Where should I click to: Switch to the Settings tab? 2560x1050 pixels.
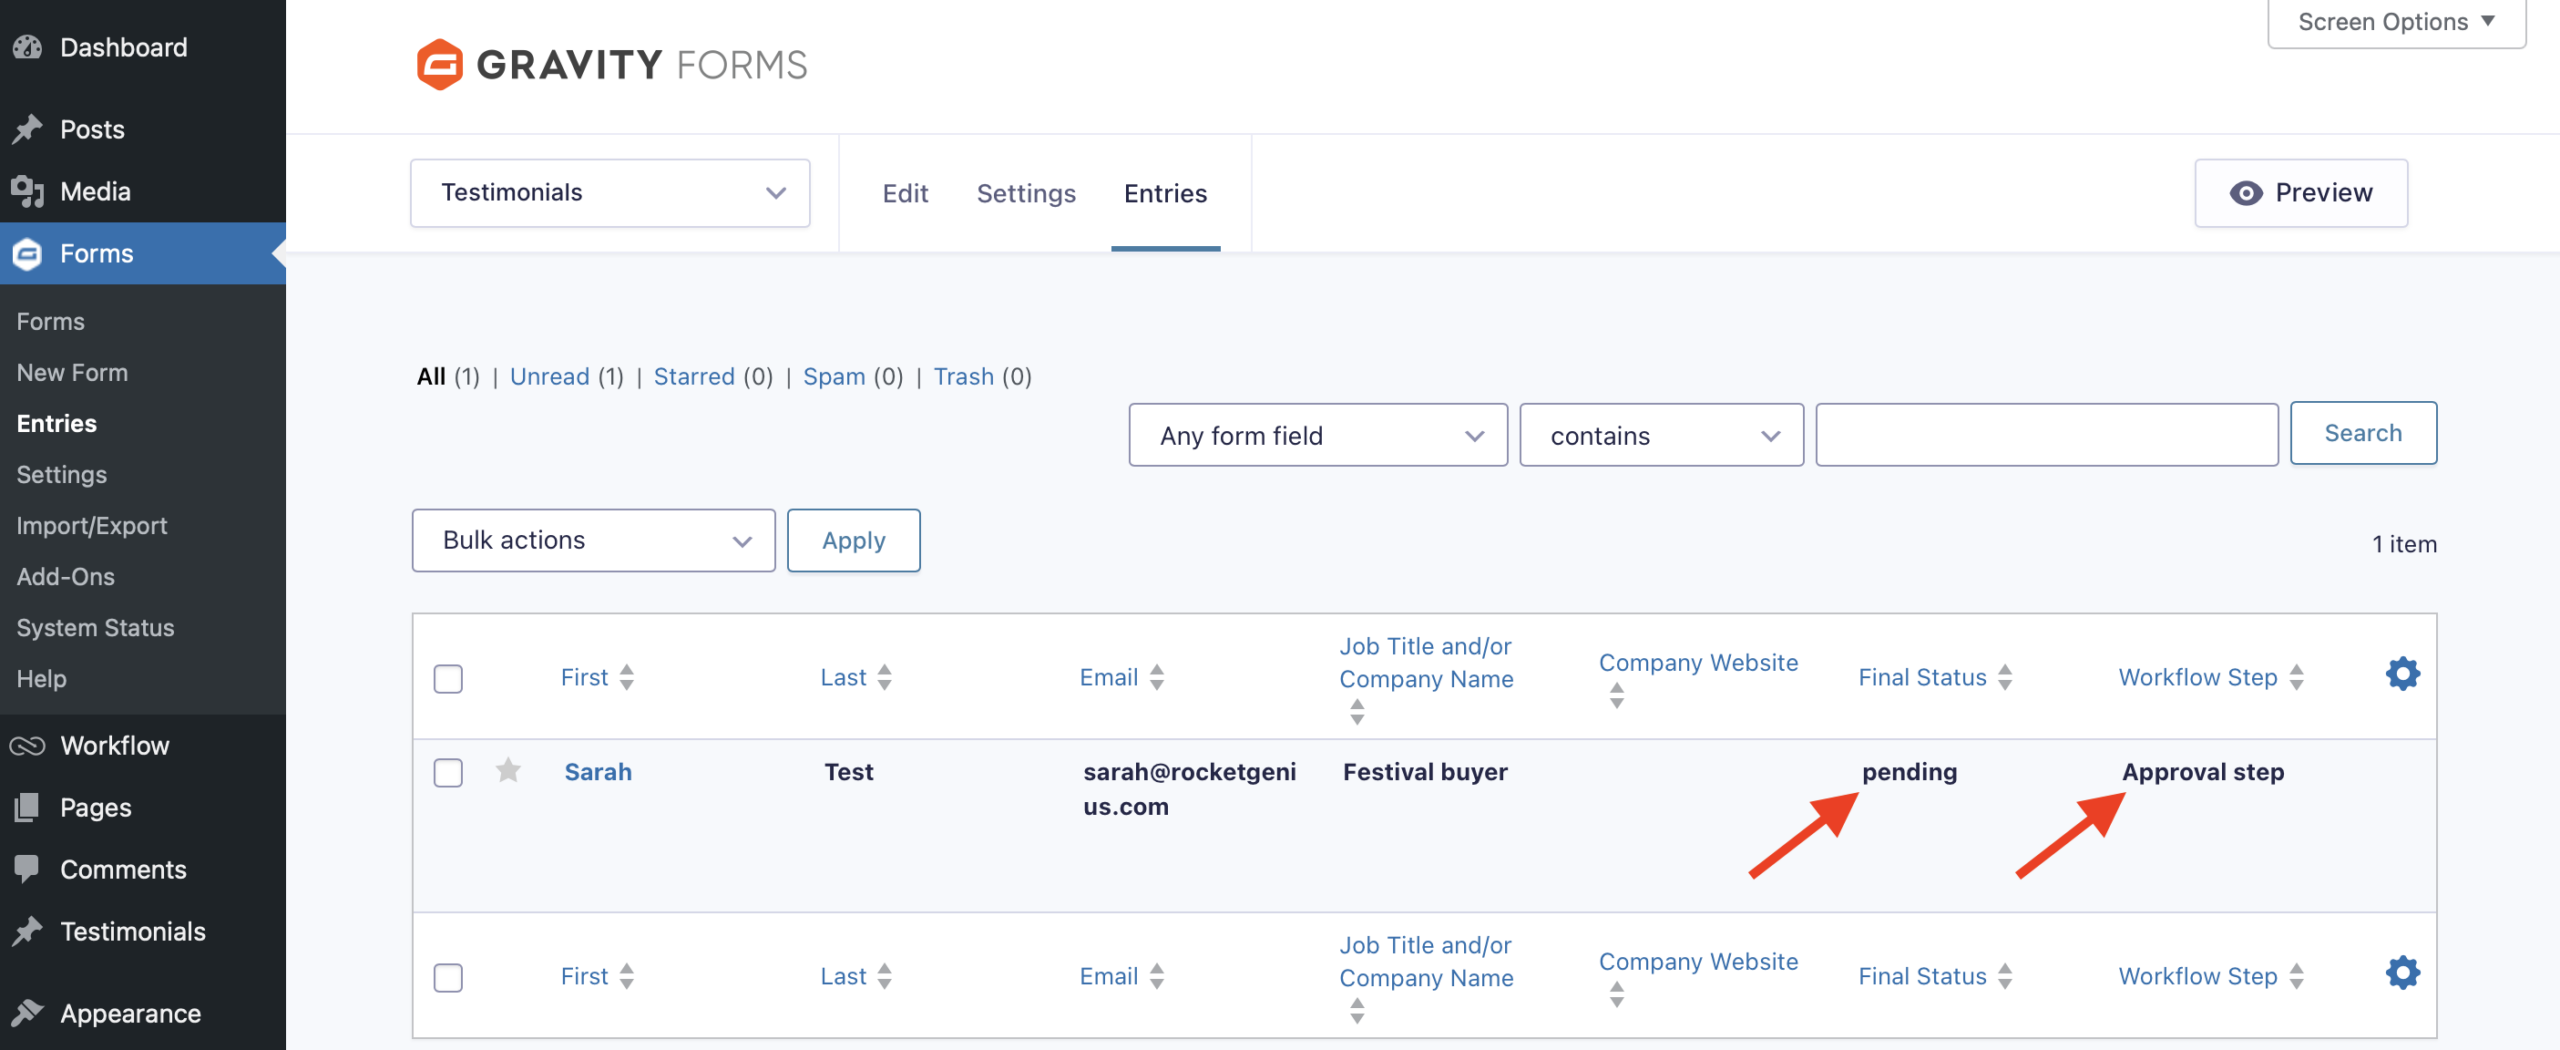point(1026,193)
